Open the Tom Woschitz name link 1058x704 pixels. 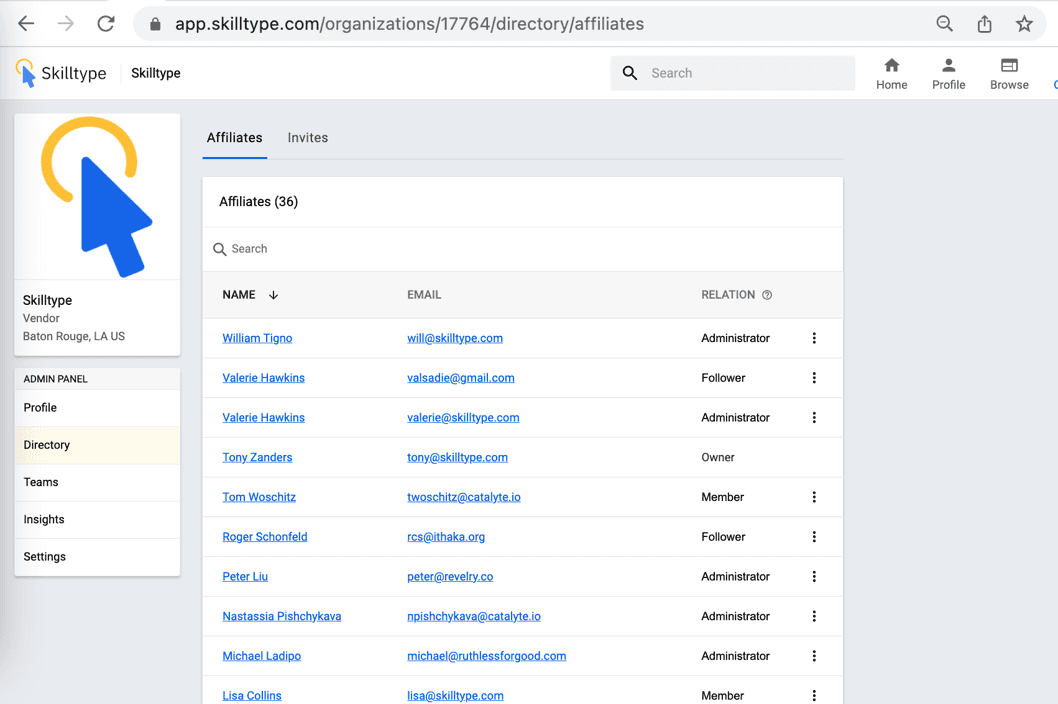tap(259, 497)
